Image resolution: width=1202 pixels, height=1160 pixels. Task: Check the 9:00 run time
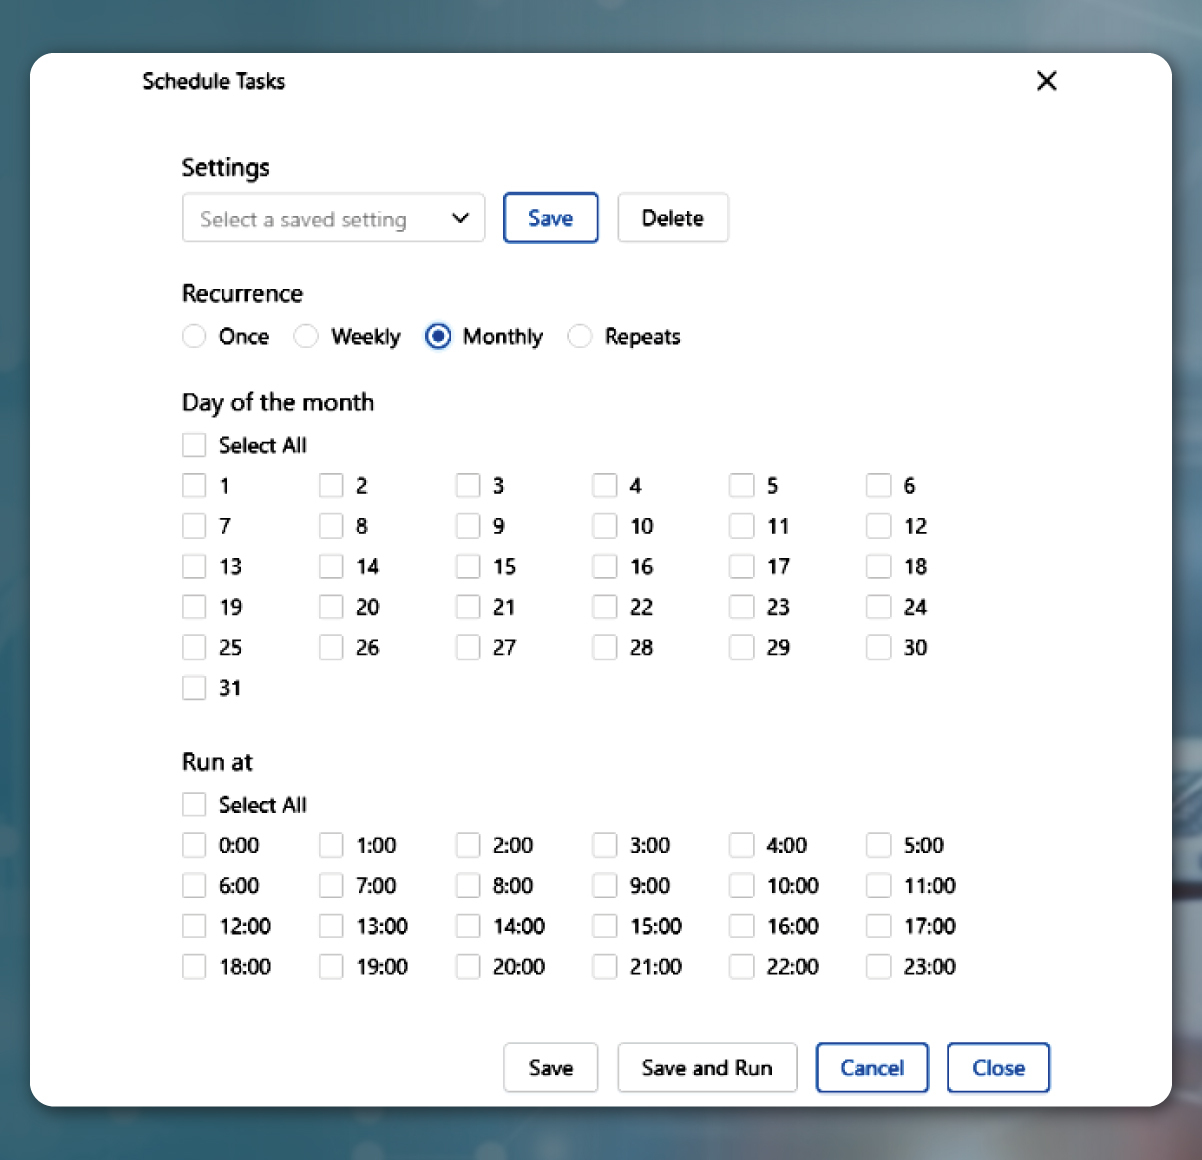click(x=604, y=885)
